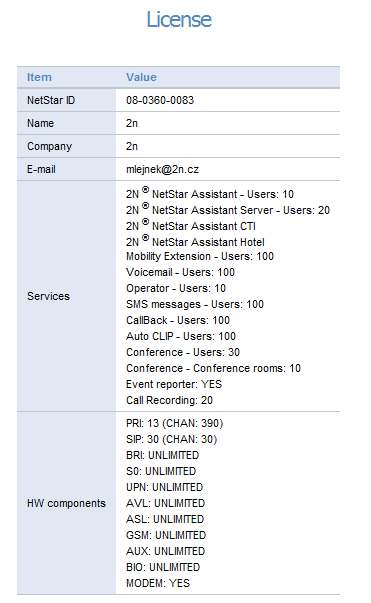Select the NetStar Assistant Server users line
This screenshot has height=603, width=371.
click(228, 210)
